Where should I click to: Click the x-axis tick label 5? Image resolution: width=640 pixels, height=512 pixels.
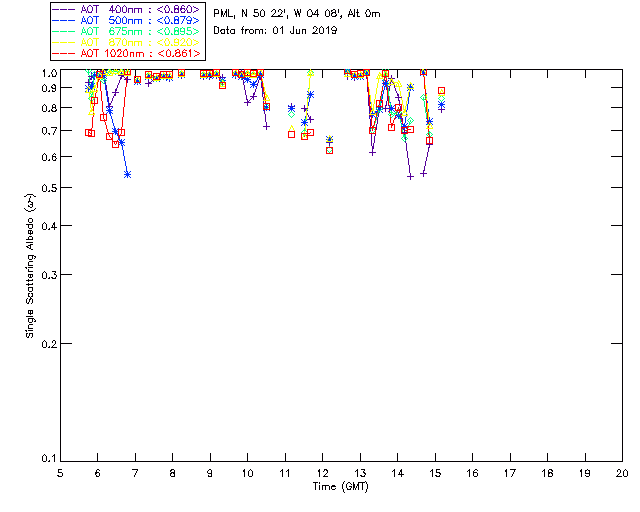60,471
